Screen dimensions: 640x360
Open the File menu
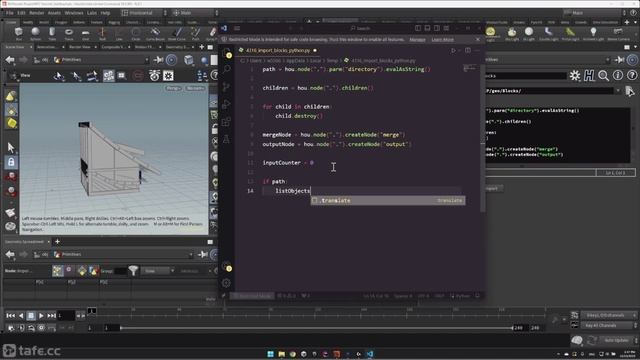[9, 13]
